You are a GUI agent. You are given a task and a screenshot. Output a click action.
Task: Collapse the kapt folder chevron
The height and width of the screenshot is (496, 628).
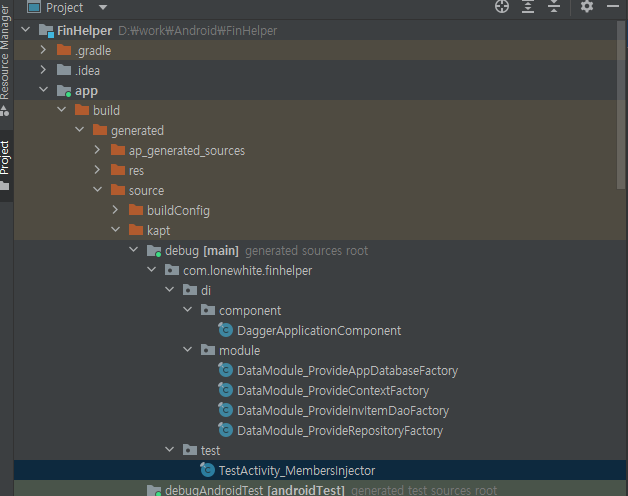coord(115,230)
